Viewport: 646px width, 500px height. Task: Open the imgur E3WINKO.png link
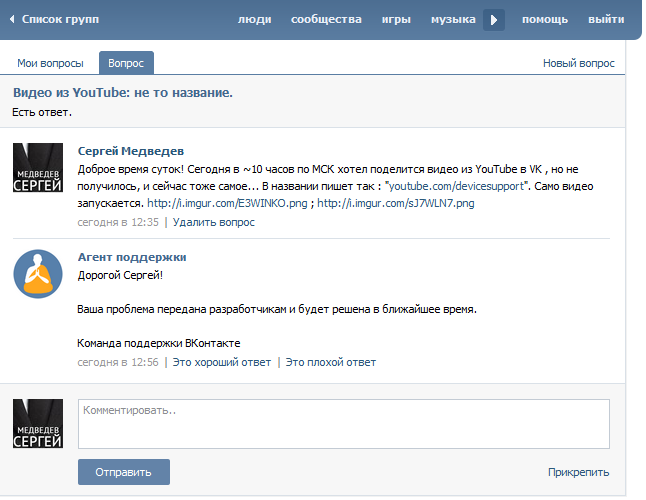pyautogui.click(x=227, y=203)
